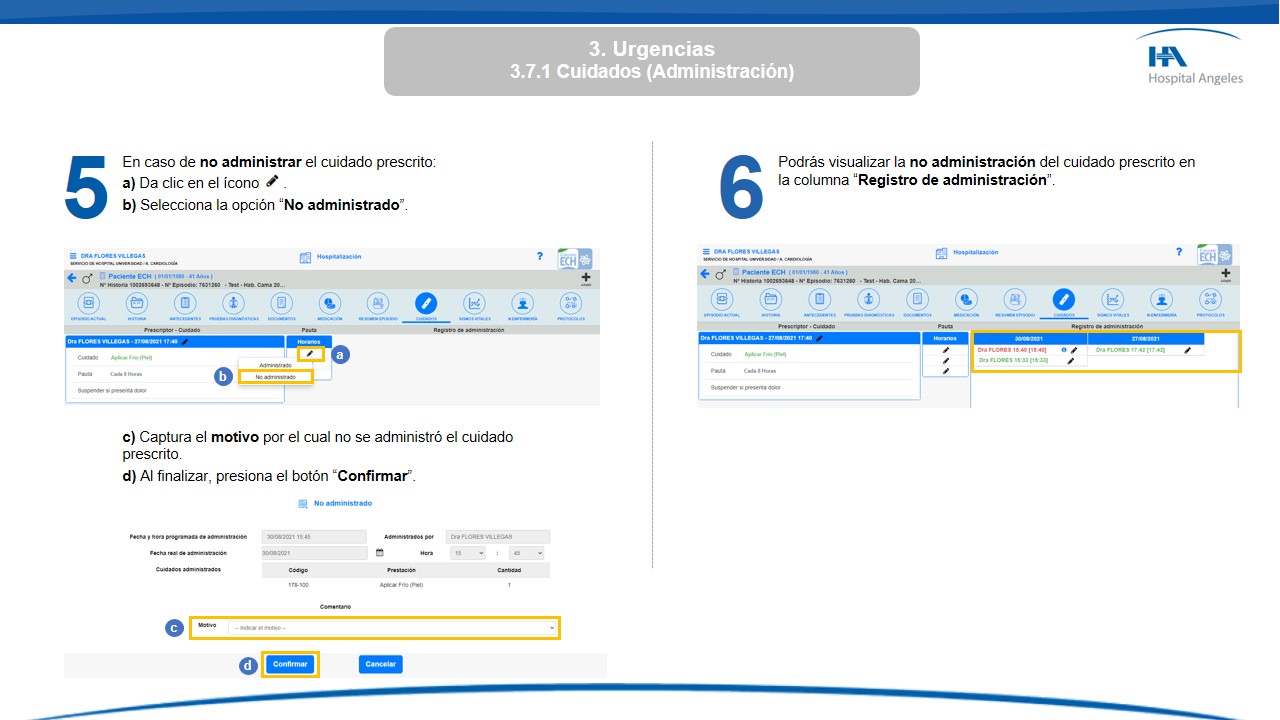Image resolution: width=1280 pixels, height=720 pixels.
Task: Click the calendar icon beside Fecha real
Action: tap(380, 552)
